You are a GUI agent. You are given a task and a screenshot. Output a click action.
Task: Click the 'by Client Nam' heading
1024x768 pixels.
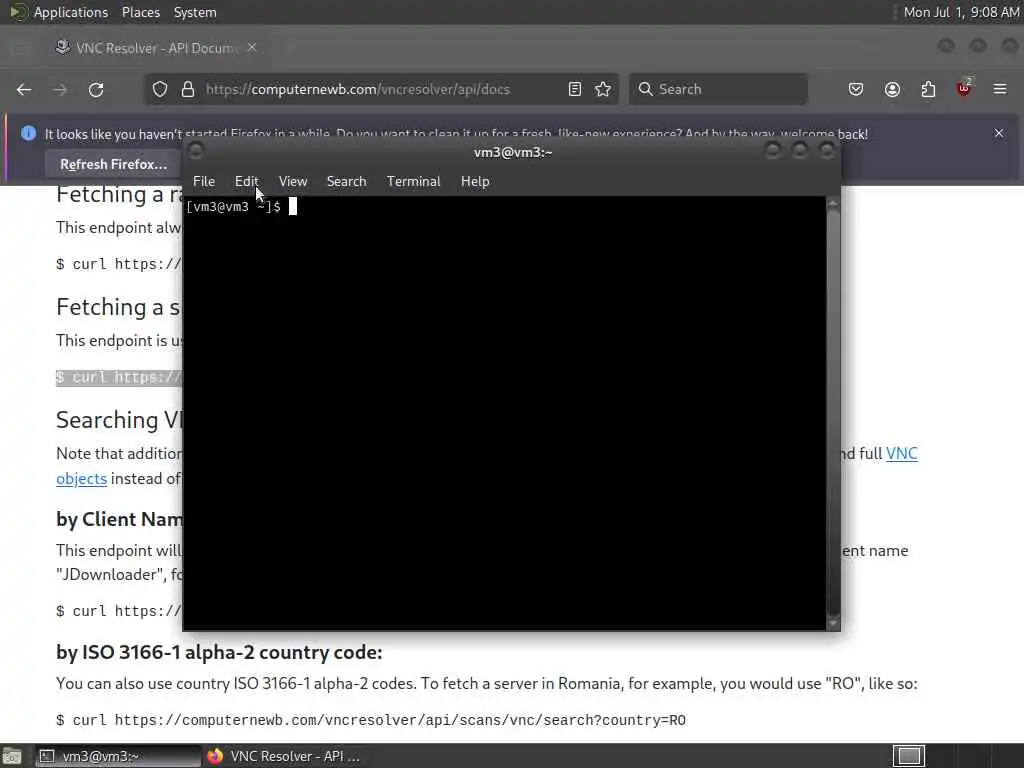(120, 519)
